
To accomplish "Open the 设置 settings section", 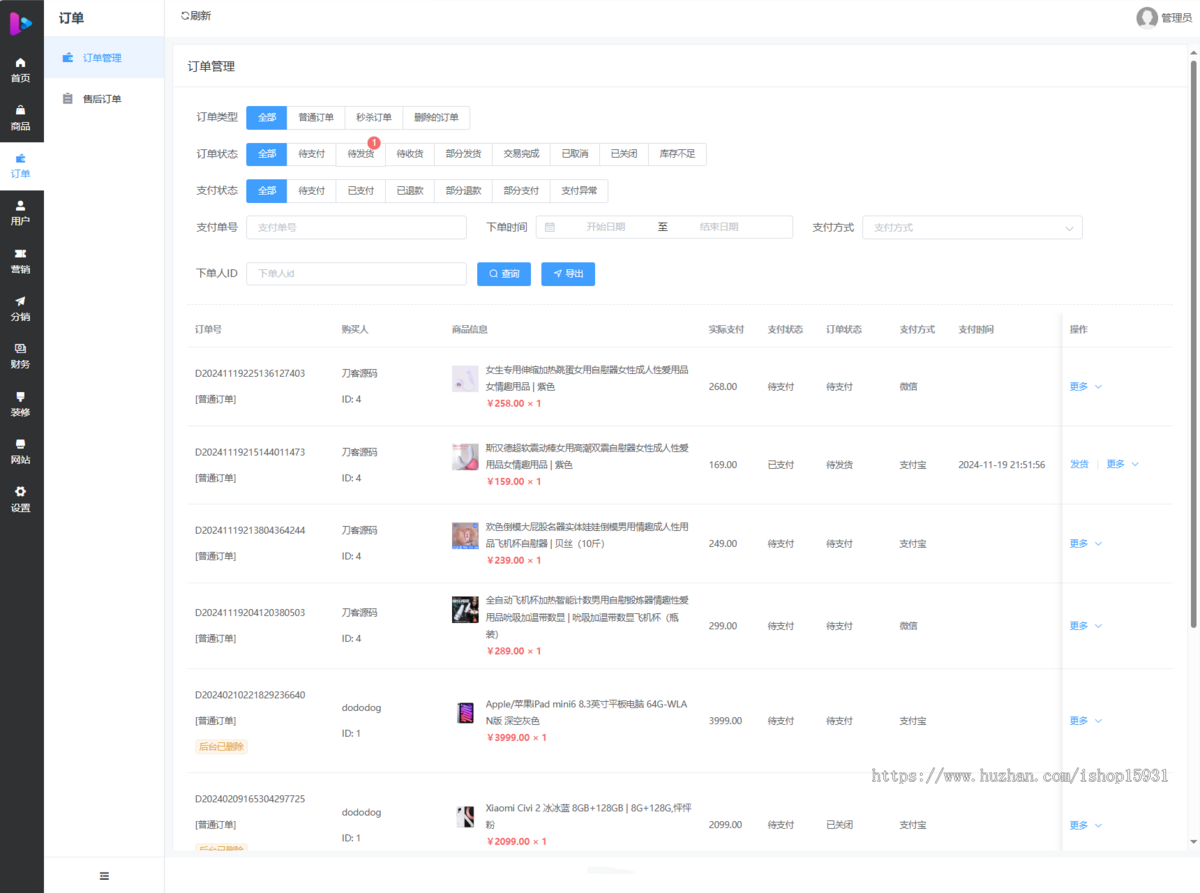I will tap(21, 499).
